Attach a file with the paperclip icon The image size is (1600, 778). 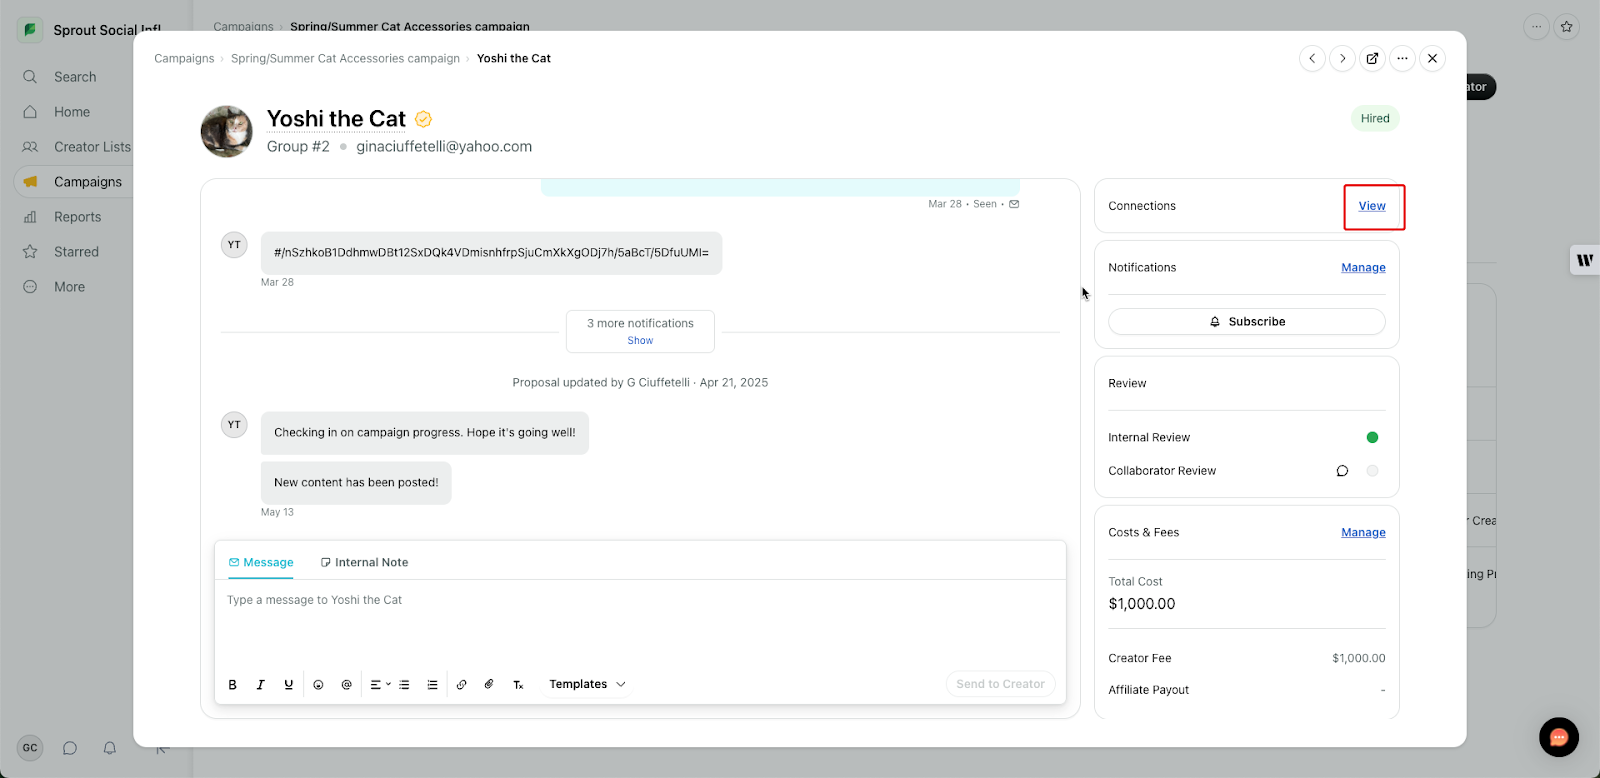(x=489, y=685)
